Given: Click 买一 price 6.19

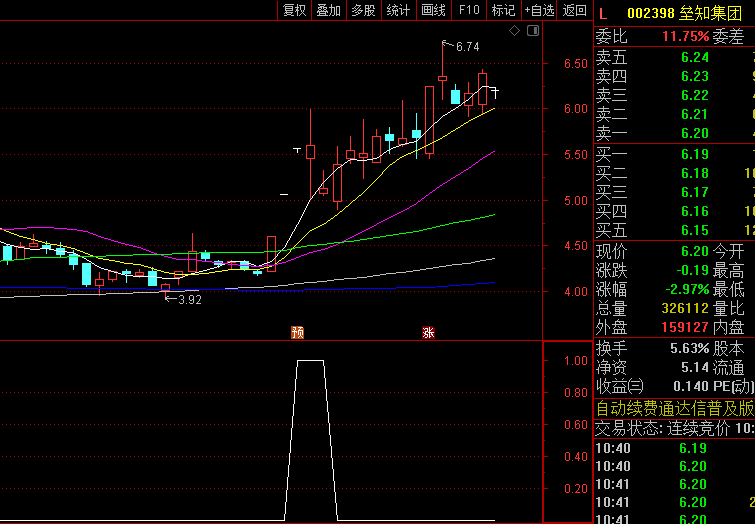Looking at the screenshot, I should tap(695, 154).
